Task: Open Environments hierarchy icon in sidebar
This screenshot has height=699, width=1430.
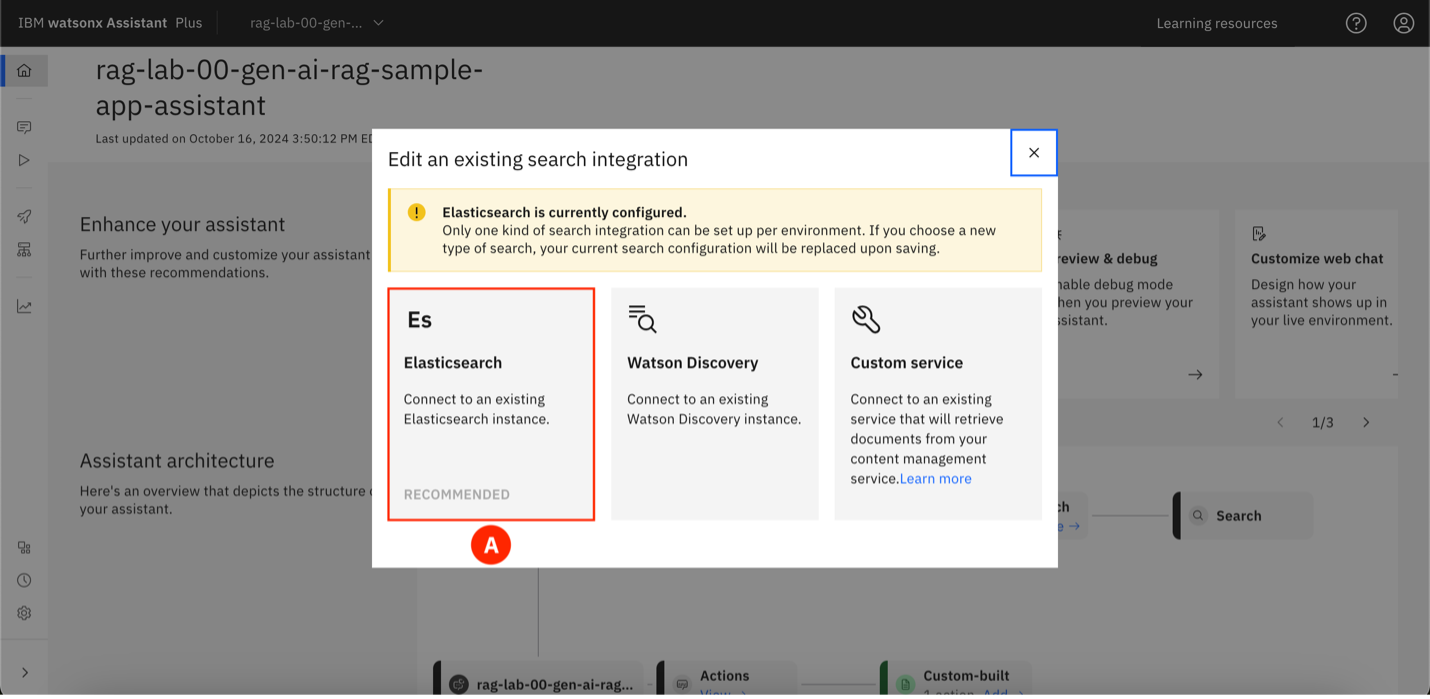Action: pos(24,250)
